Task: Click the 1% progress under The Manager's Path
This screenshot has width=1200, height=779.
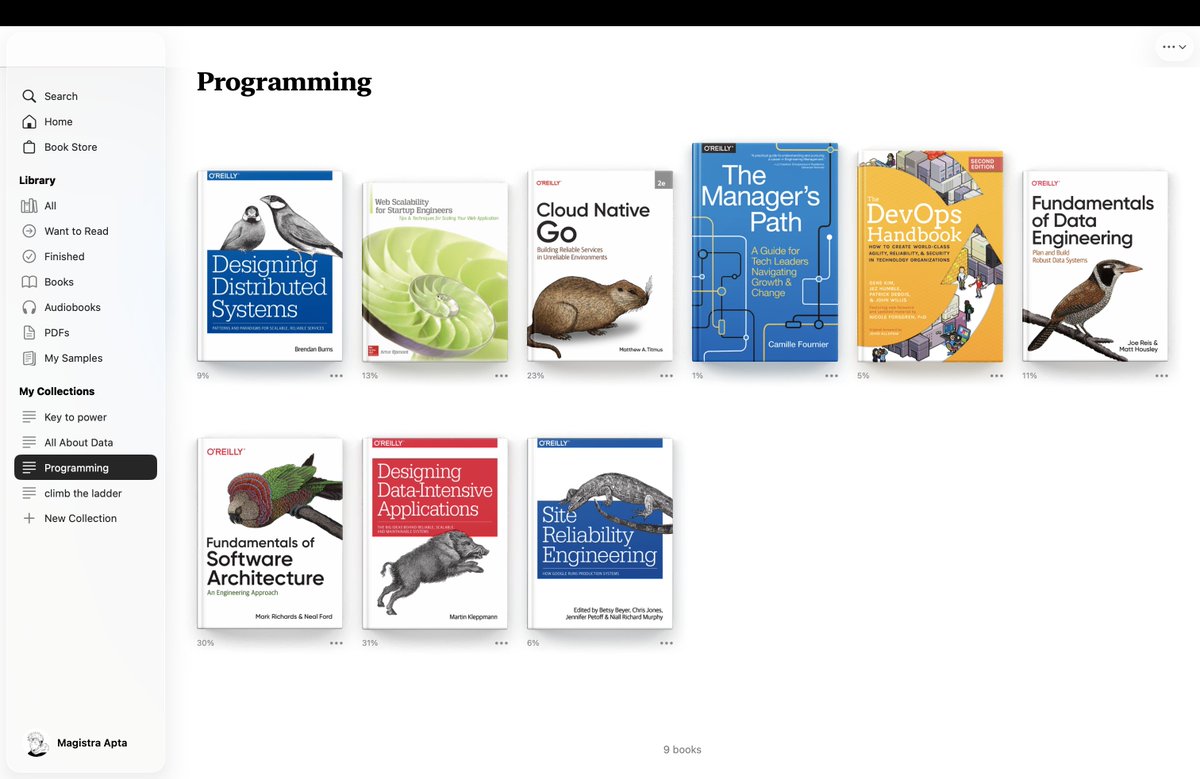Action: pos(698,376)
